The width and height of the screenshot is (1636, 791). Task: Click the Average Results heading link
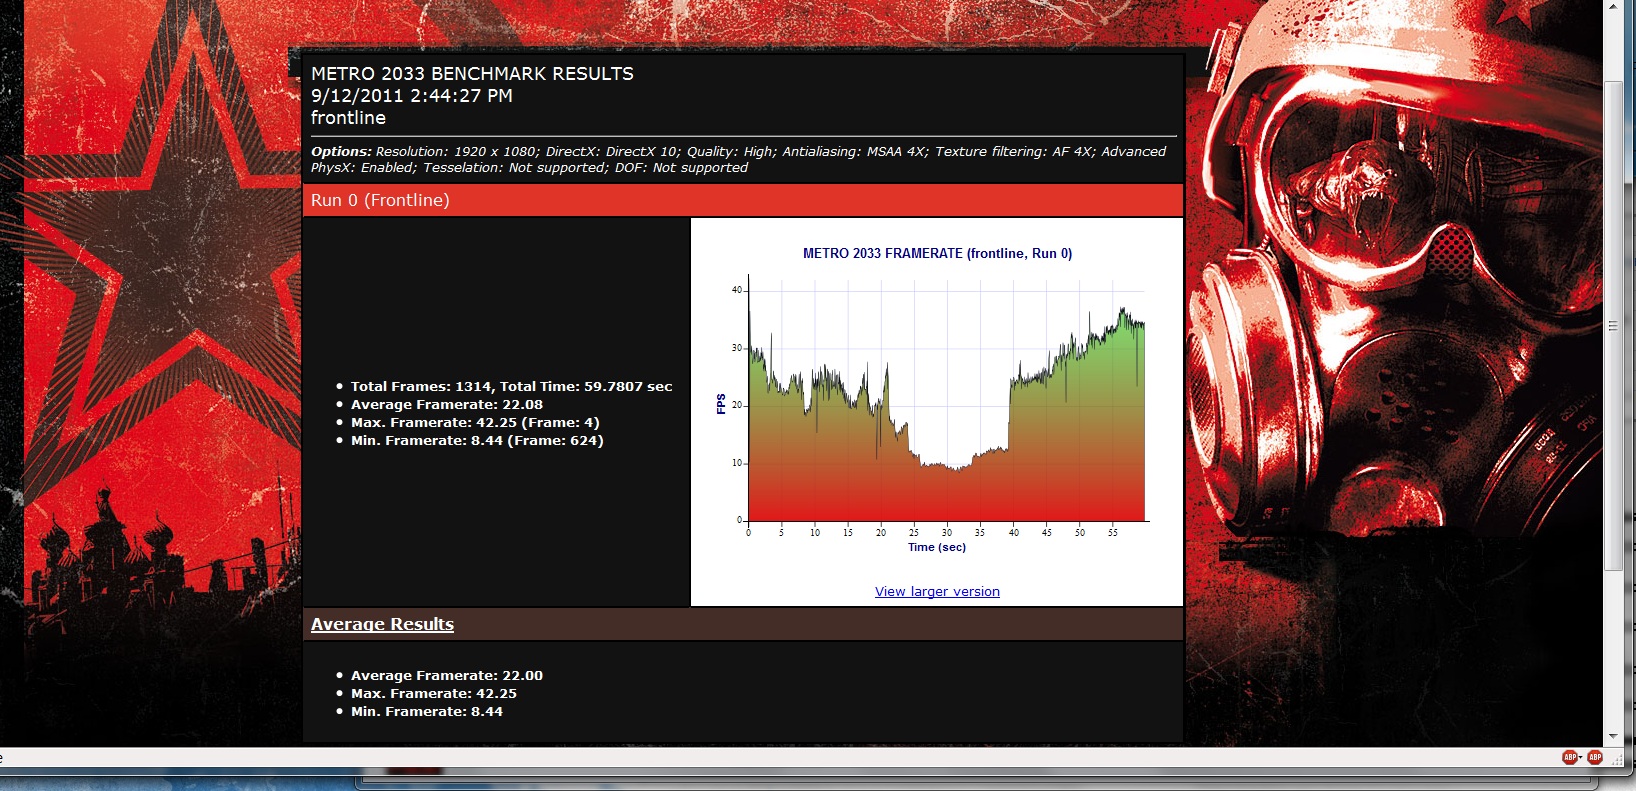point(382,624)
